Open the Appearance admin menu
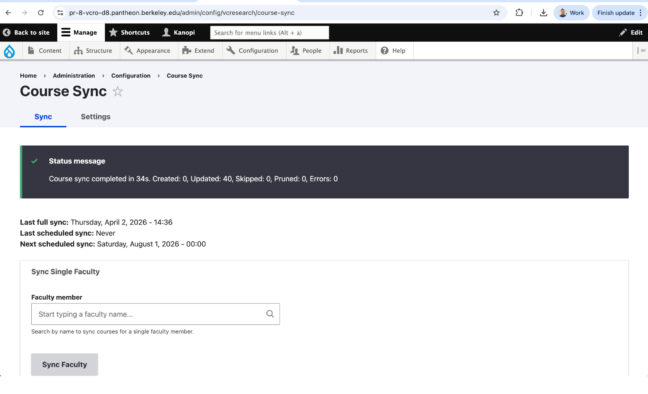 [x=148, y=50]
